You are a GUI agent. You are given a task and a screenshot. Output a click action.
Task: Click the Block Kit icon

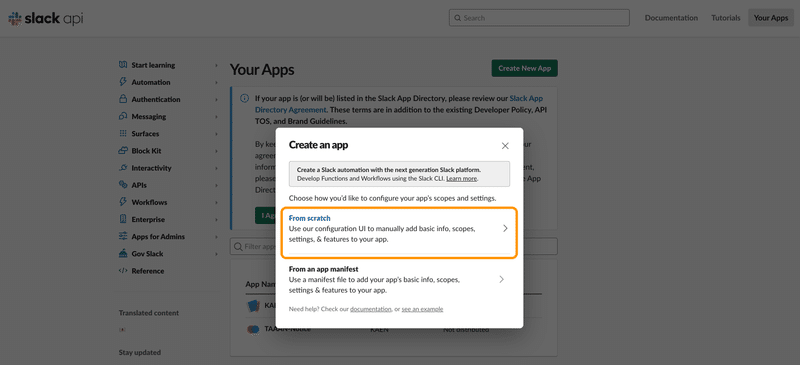pyautogui.click(x=122, y=151)
